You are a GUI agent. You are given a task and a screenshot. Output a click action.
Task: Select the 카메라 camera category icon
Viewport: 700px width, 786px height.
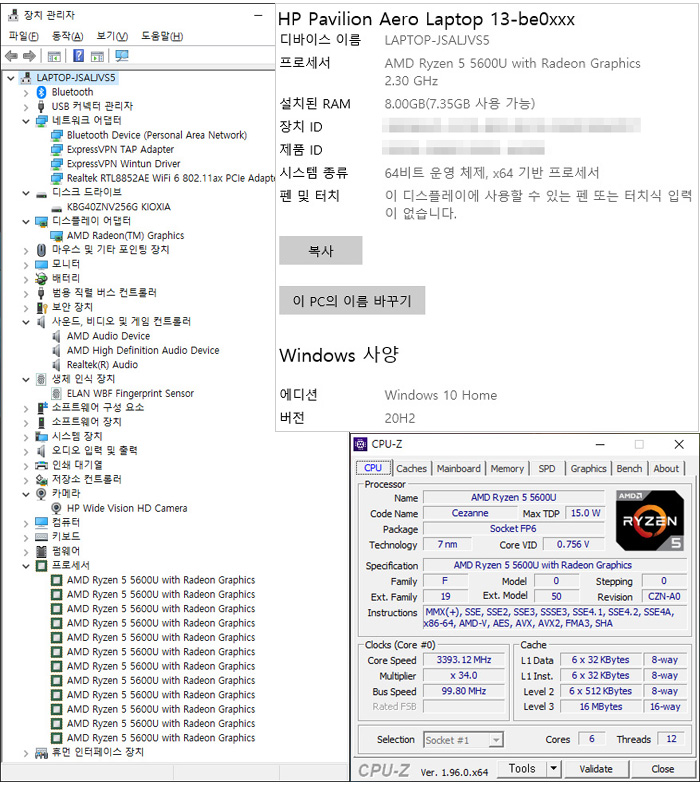(42, 494)
